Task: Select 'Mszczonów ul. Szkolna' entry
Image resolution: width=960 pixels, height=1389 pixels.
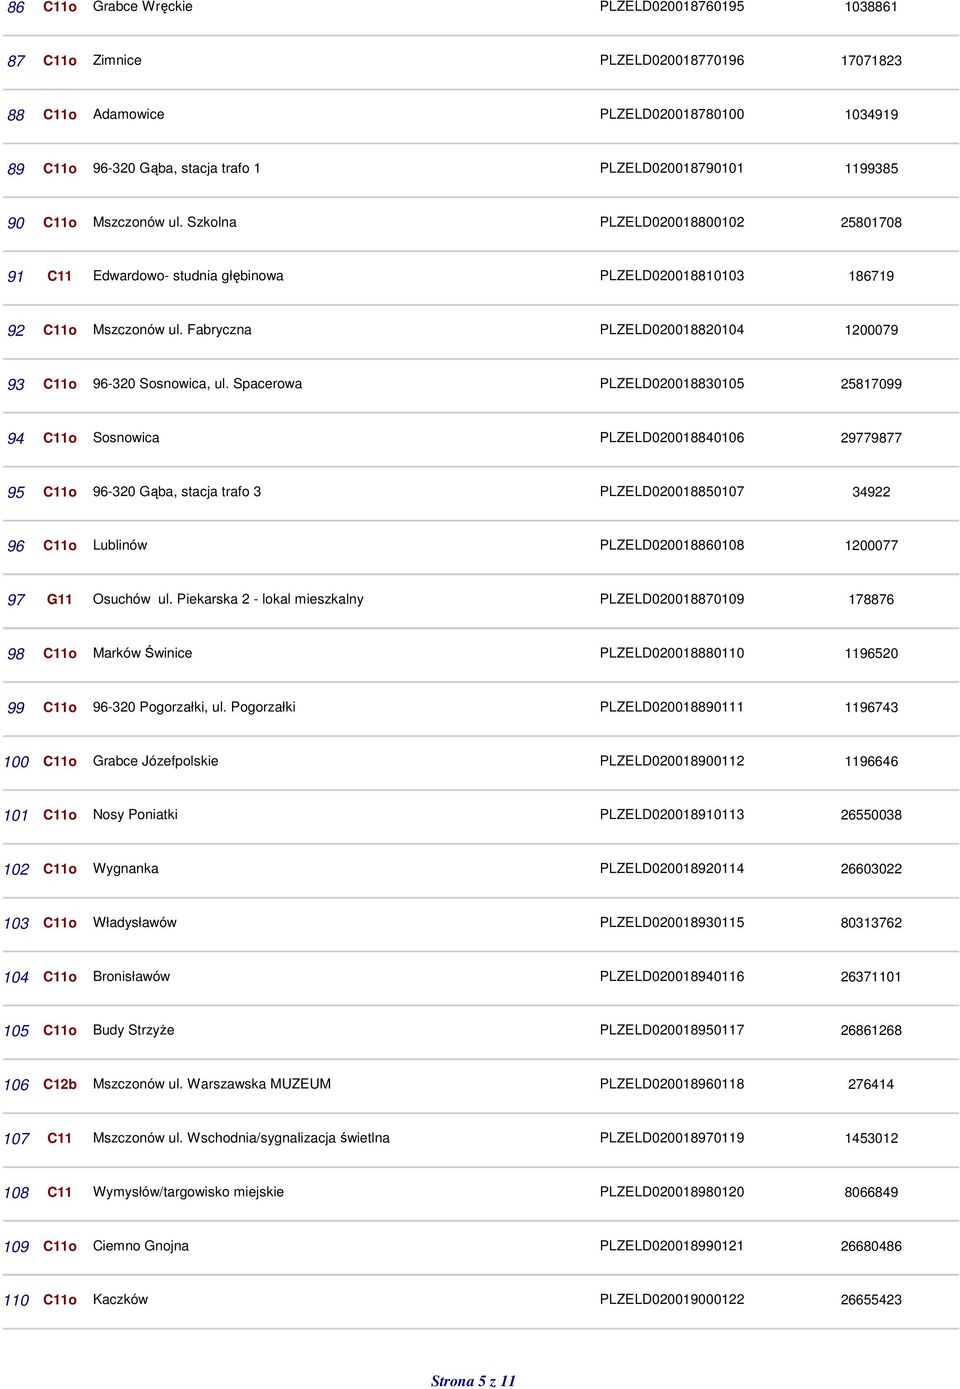Action: pyautogui.click(x=165, y=222)
